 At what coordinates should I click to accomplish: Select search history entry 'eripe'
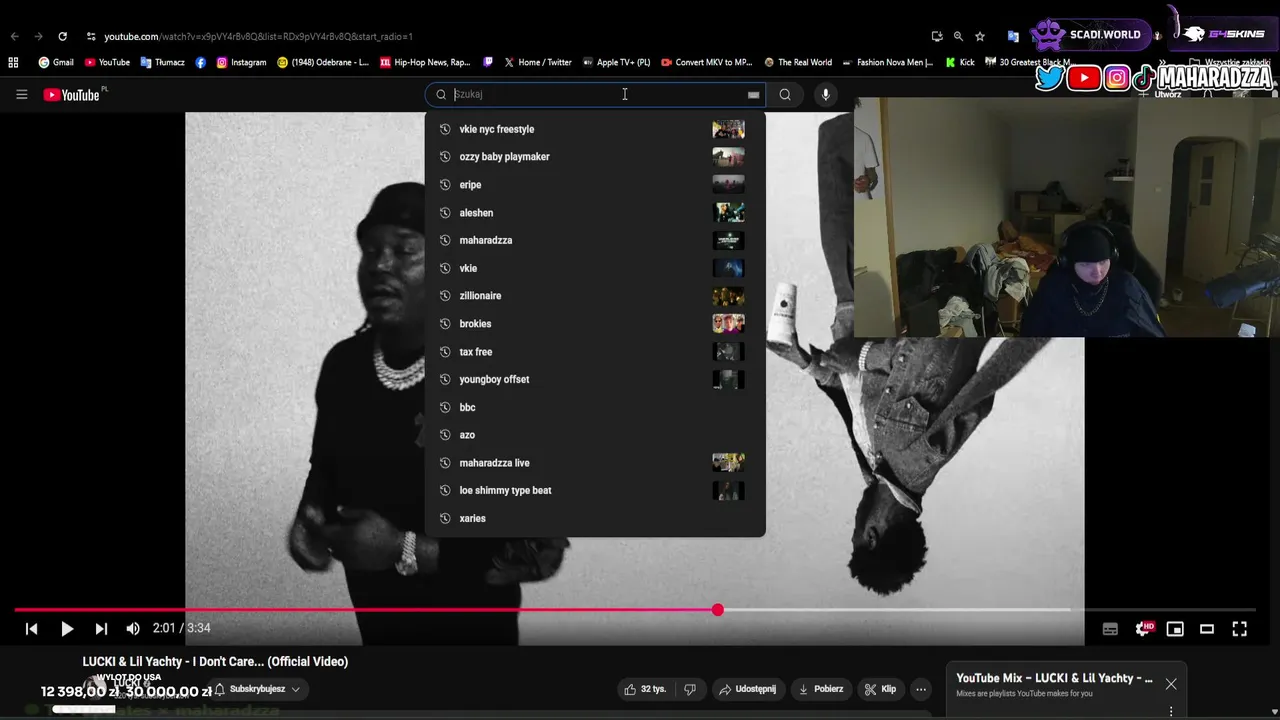point(595,185)
